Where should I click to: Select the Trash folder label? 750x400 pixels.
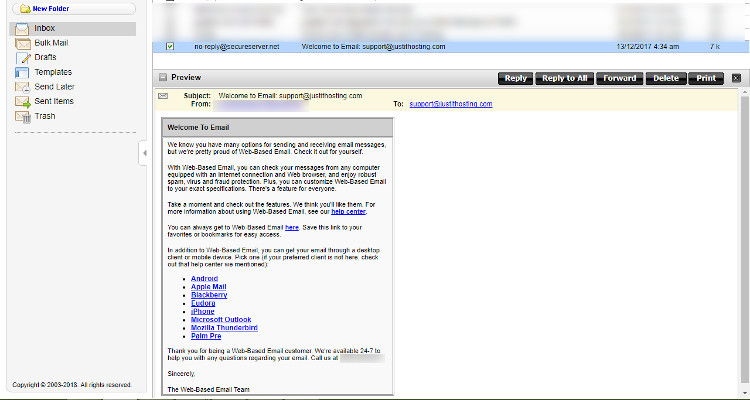[x=45, y=116]
